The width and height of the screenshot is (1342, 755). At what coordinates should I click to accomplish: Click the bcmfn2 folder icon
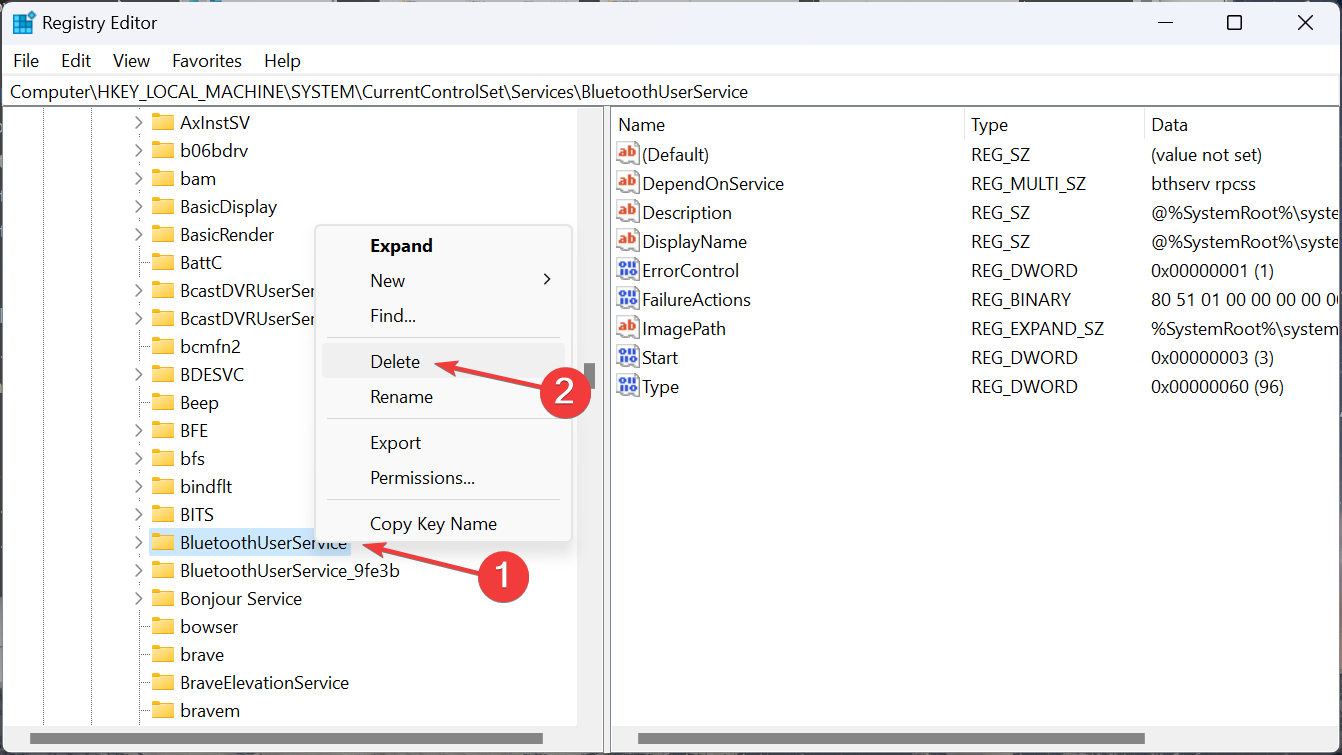tap(163, 347)
